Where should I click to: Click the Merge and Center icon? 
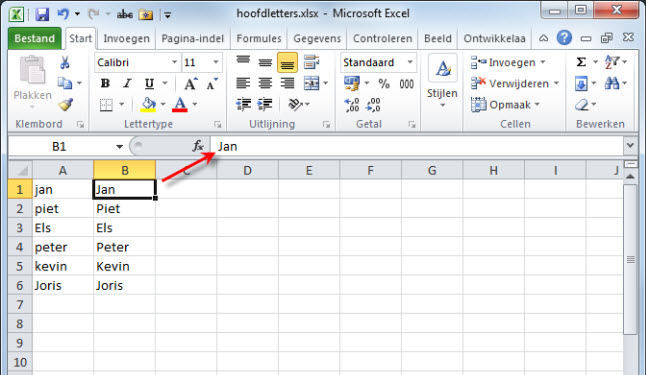pos(312,83)
